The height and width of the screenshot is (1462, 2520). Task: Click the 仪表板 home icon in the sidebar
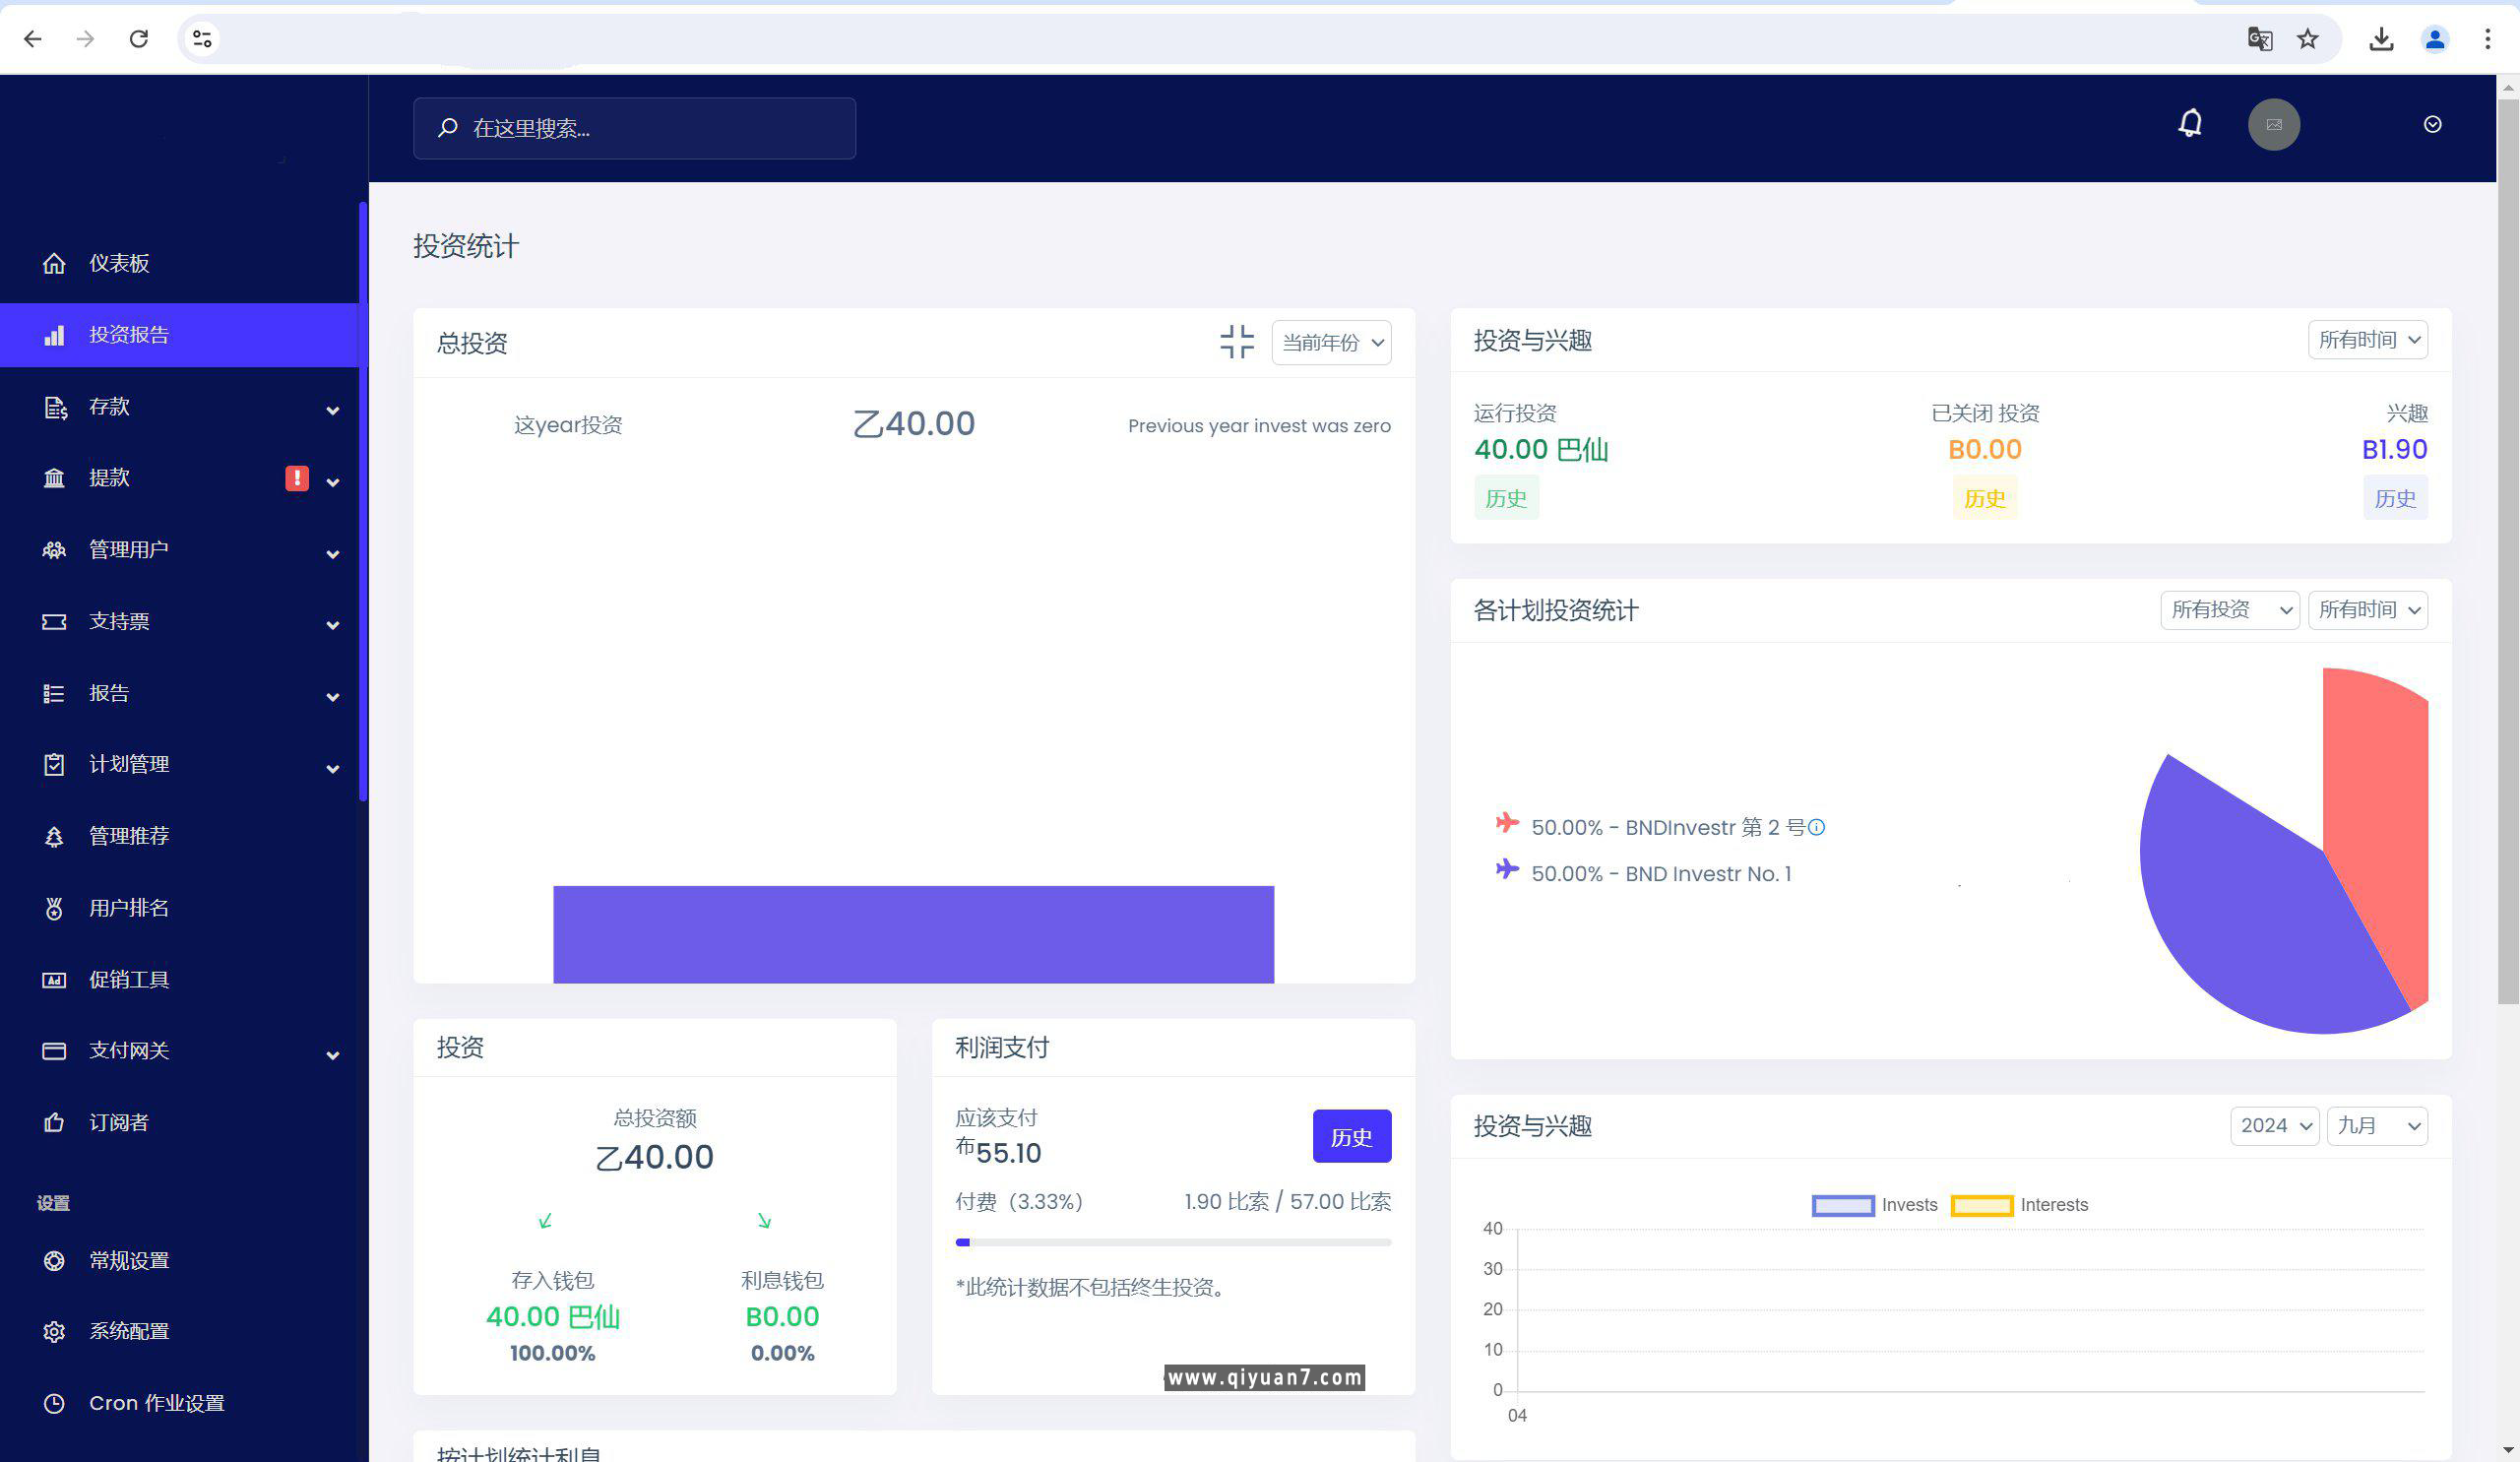pos(54,263)
